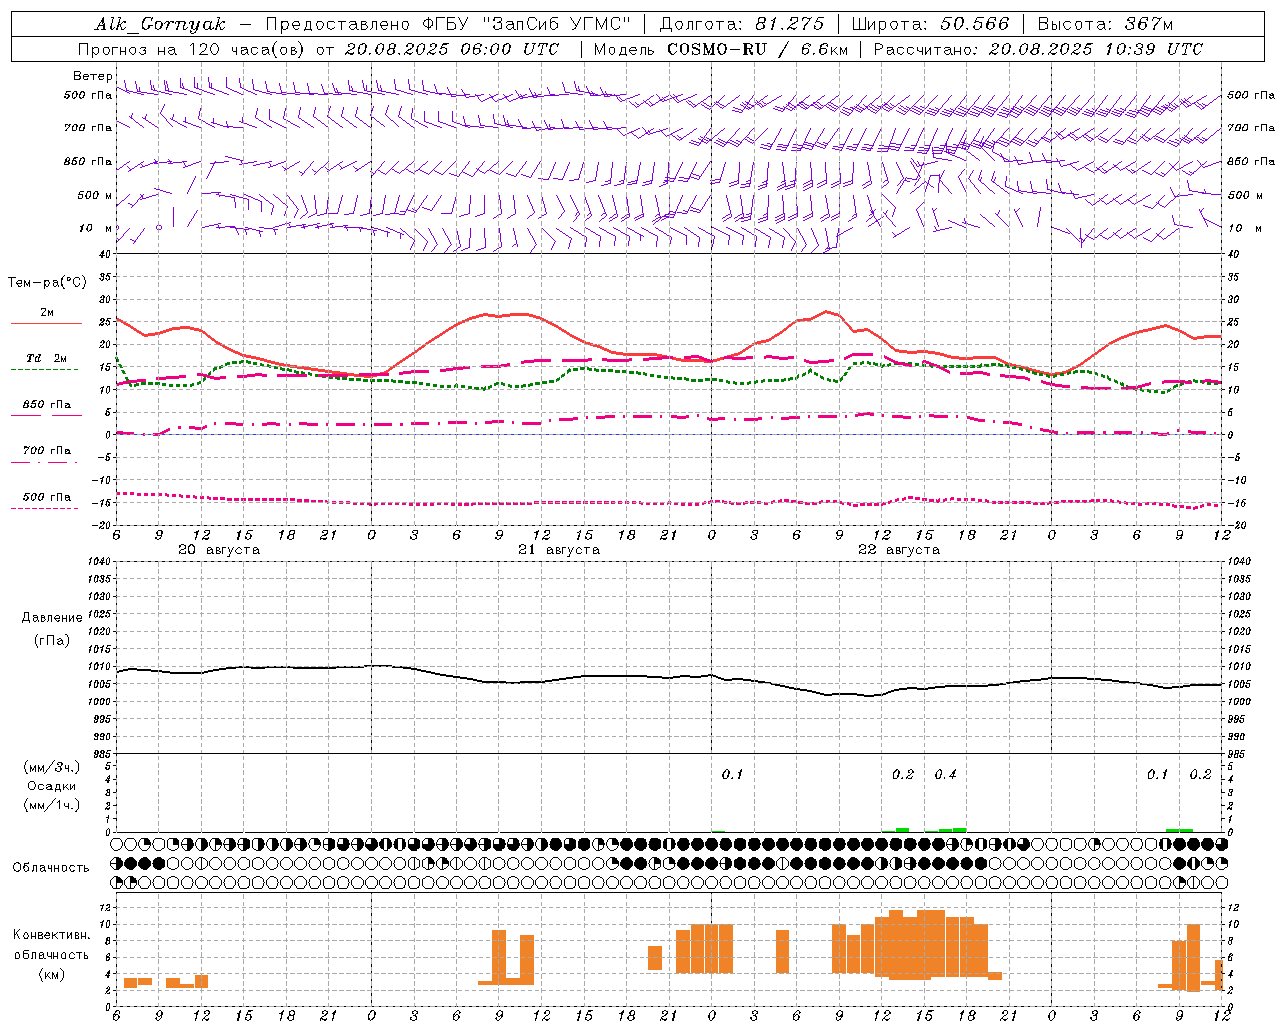Click the 'Ветер' wind panel label

click(92, 76)
